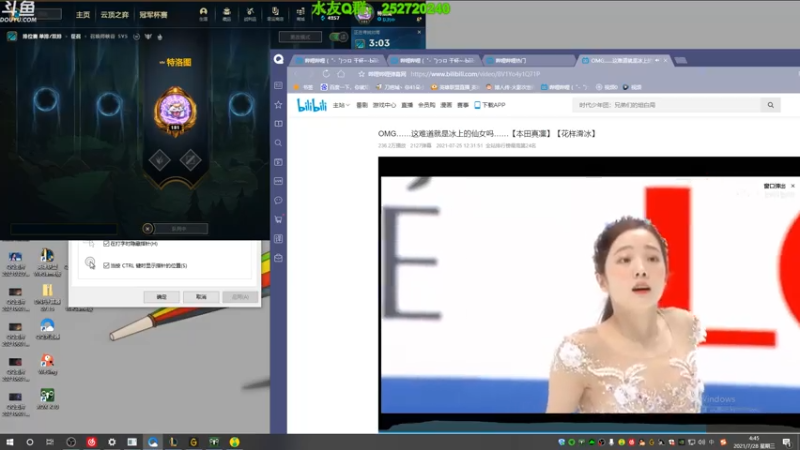800x450 pixels.
Task: Click the grayed mode button in League lobby
Action: (300, 37)
